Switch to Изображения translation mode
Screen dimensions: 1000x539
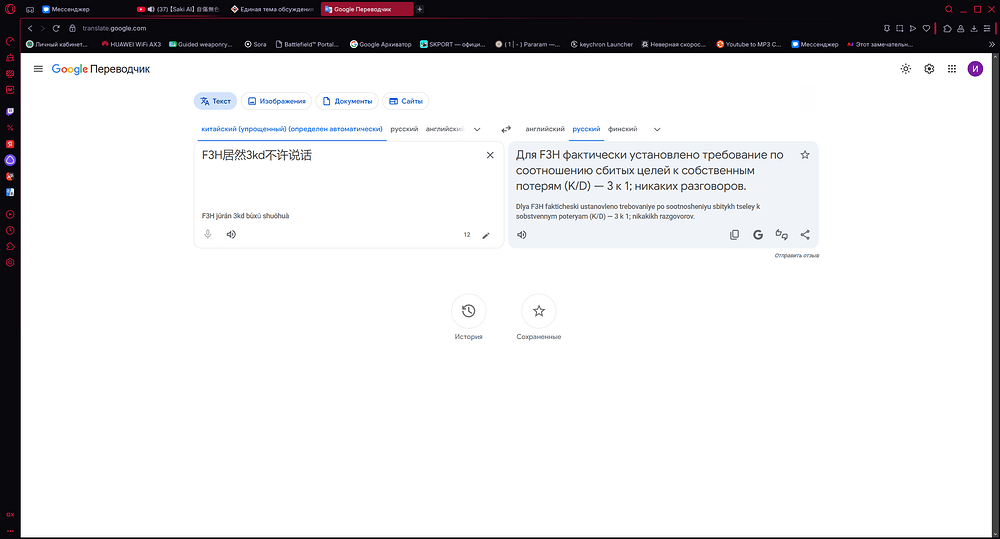click(277, 101)
